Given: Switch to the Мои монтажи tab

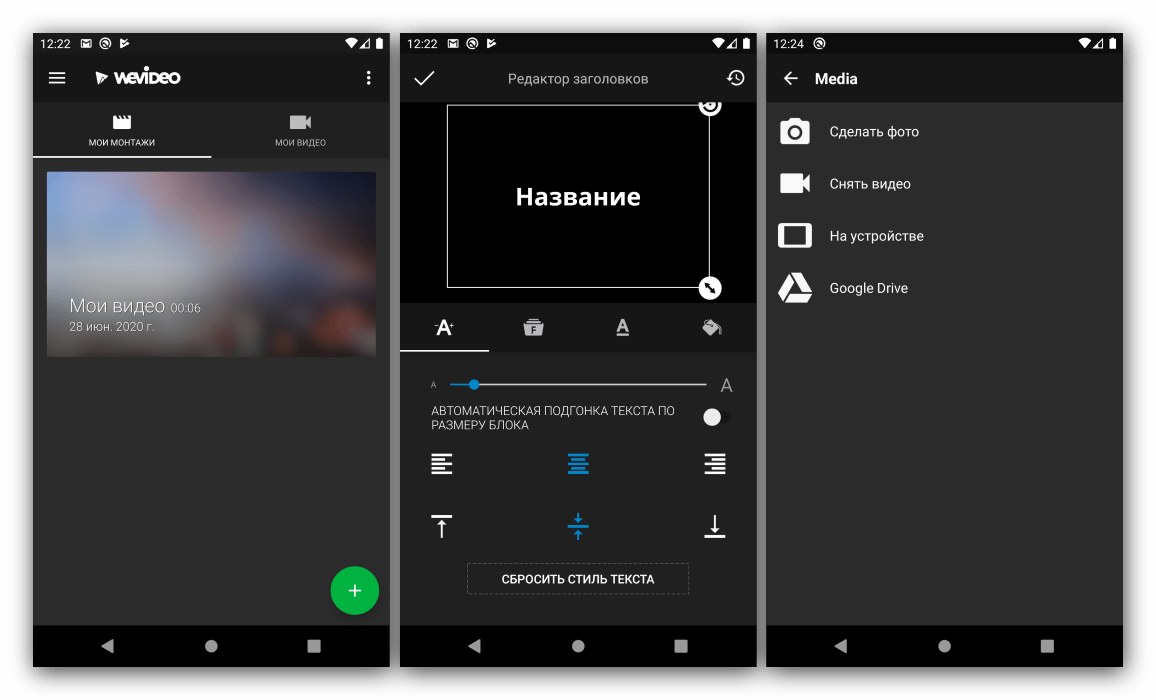Looking at the screenshot, I should (122, 130).
